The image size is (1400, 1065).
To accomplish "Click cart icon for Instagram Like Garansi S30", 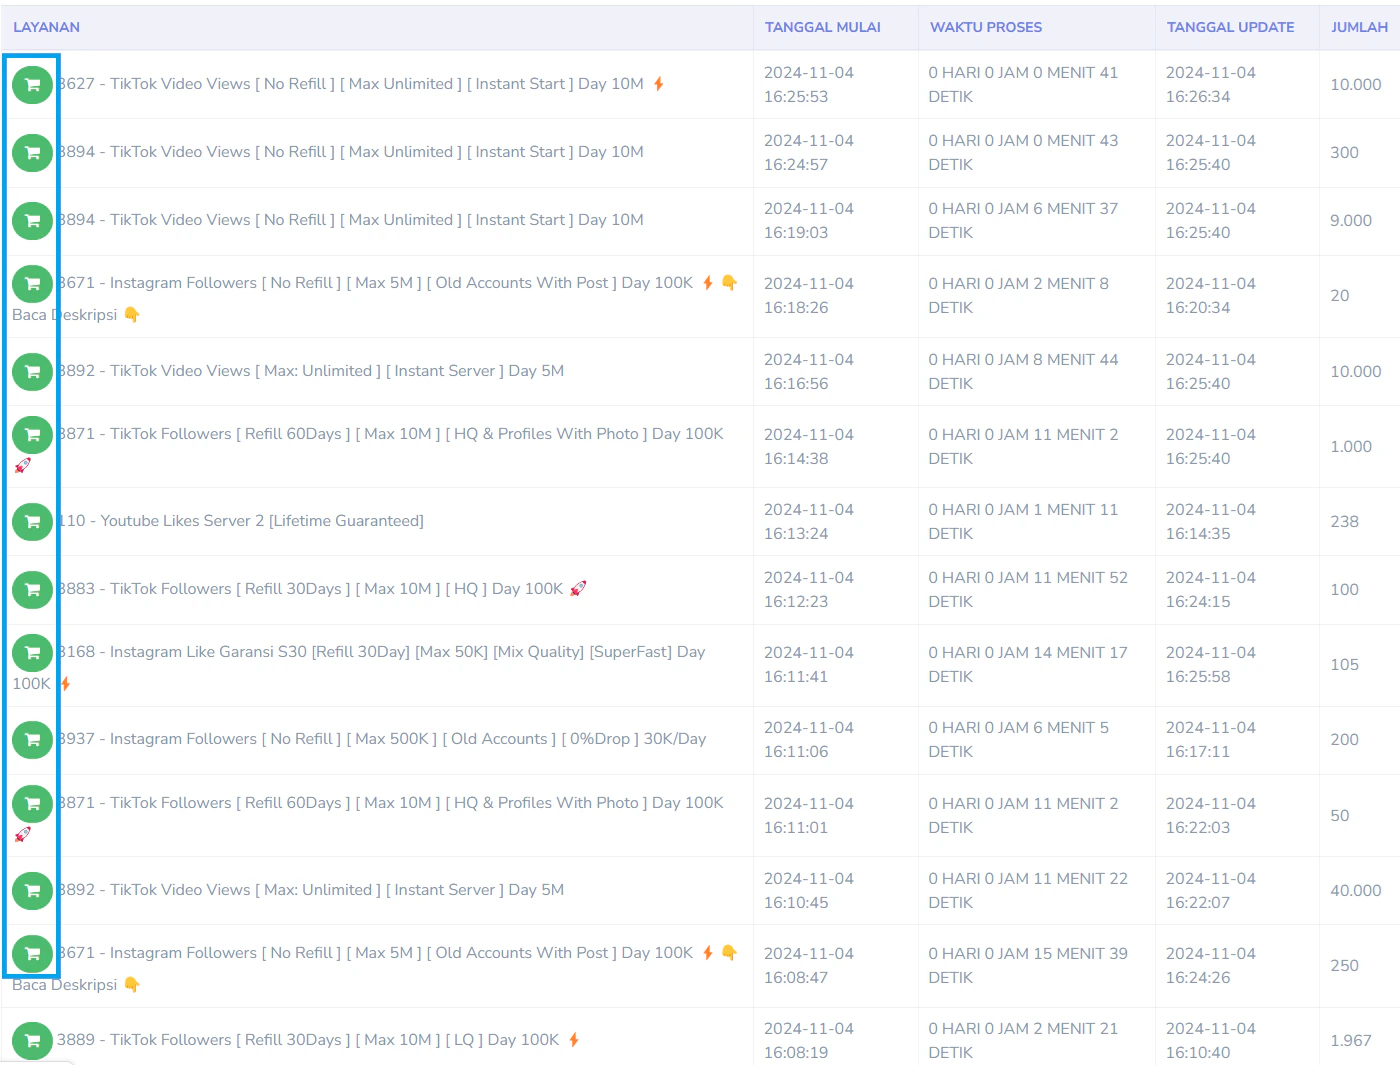I will 32,653.
